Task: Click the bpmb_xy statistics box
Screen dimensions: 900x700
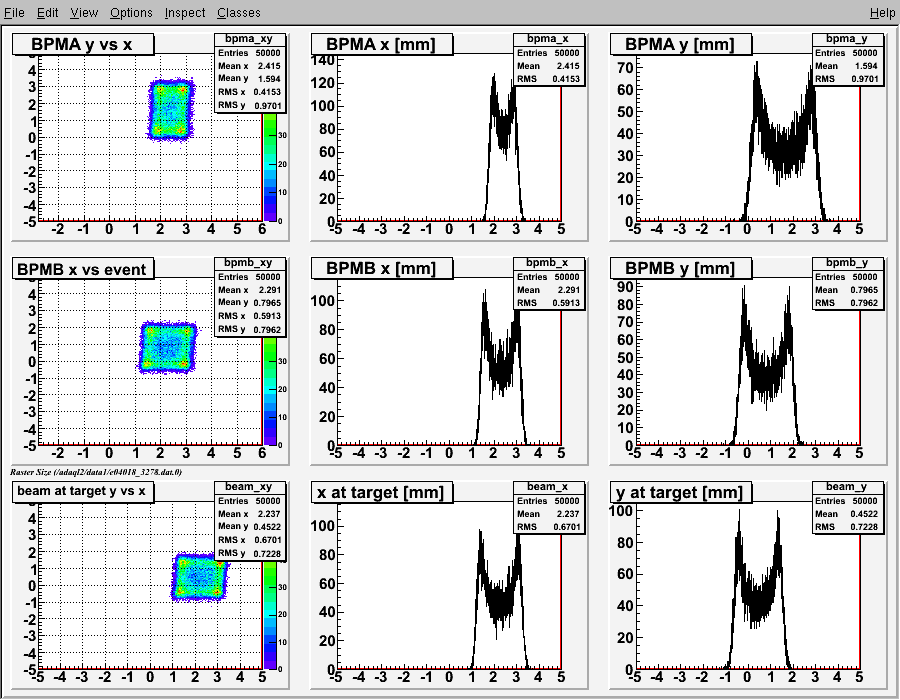Action: (250, 297)
